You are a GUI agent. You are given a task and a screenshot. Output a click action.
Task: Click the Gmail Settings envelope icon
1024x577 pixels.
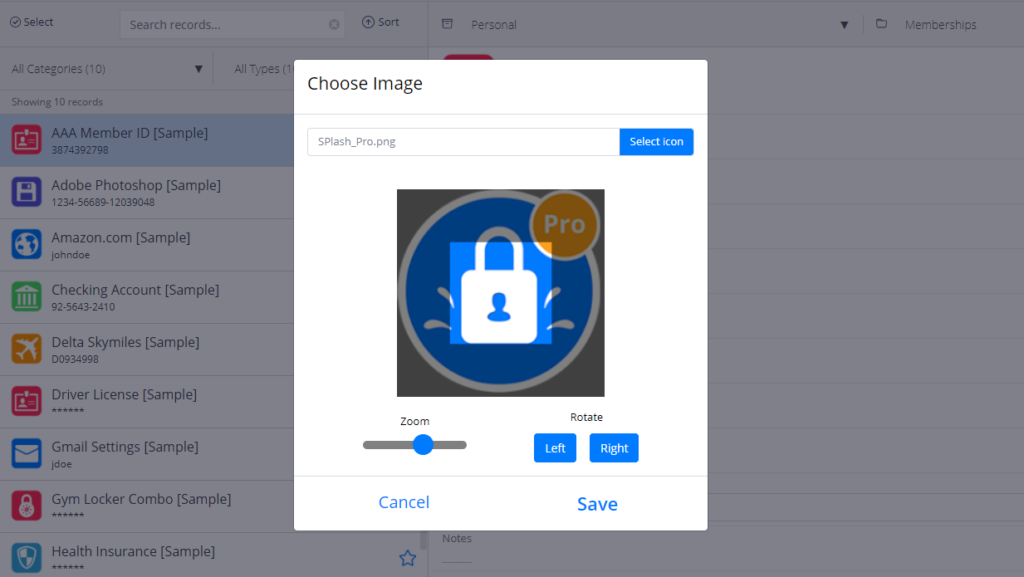click(26, 453)
